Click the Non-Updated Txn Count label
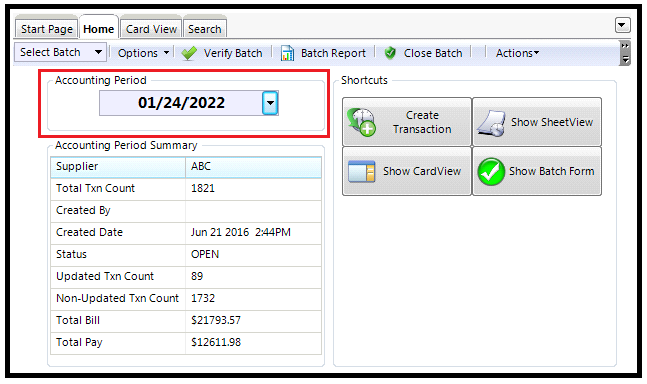Screen dimensions: 647x384 tap(117, 298)
